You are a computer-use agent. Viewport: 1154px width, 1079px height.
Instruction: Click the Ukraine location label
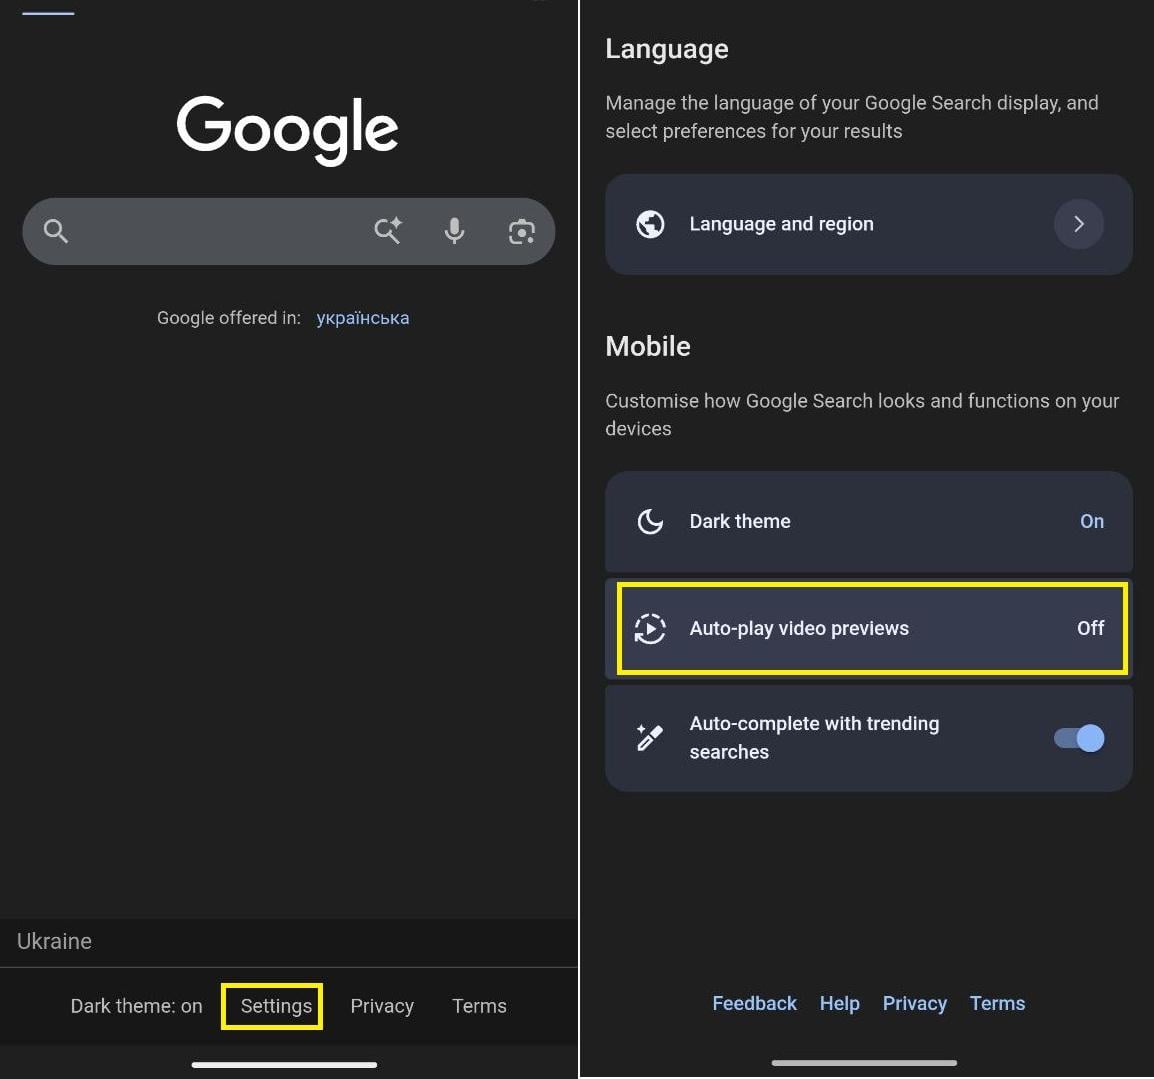point(54,941)
